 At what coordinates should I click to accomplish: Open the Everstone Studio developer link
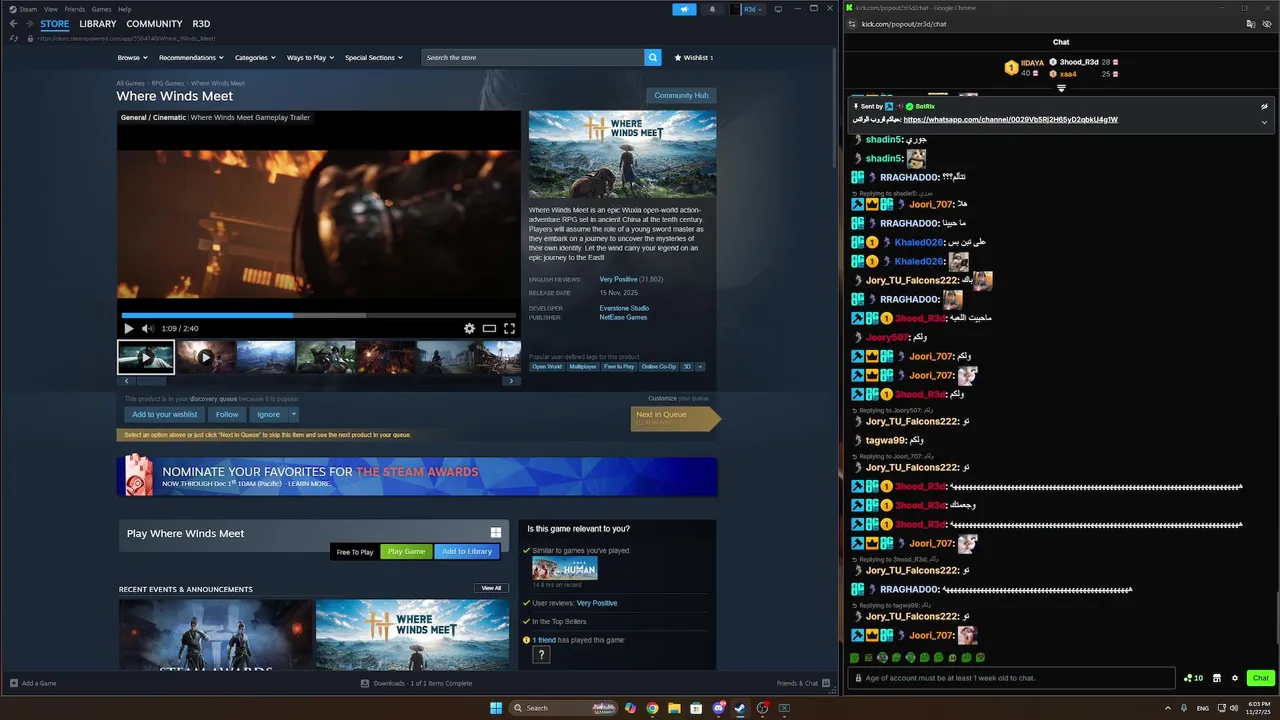coord(624,308)
